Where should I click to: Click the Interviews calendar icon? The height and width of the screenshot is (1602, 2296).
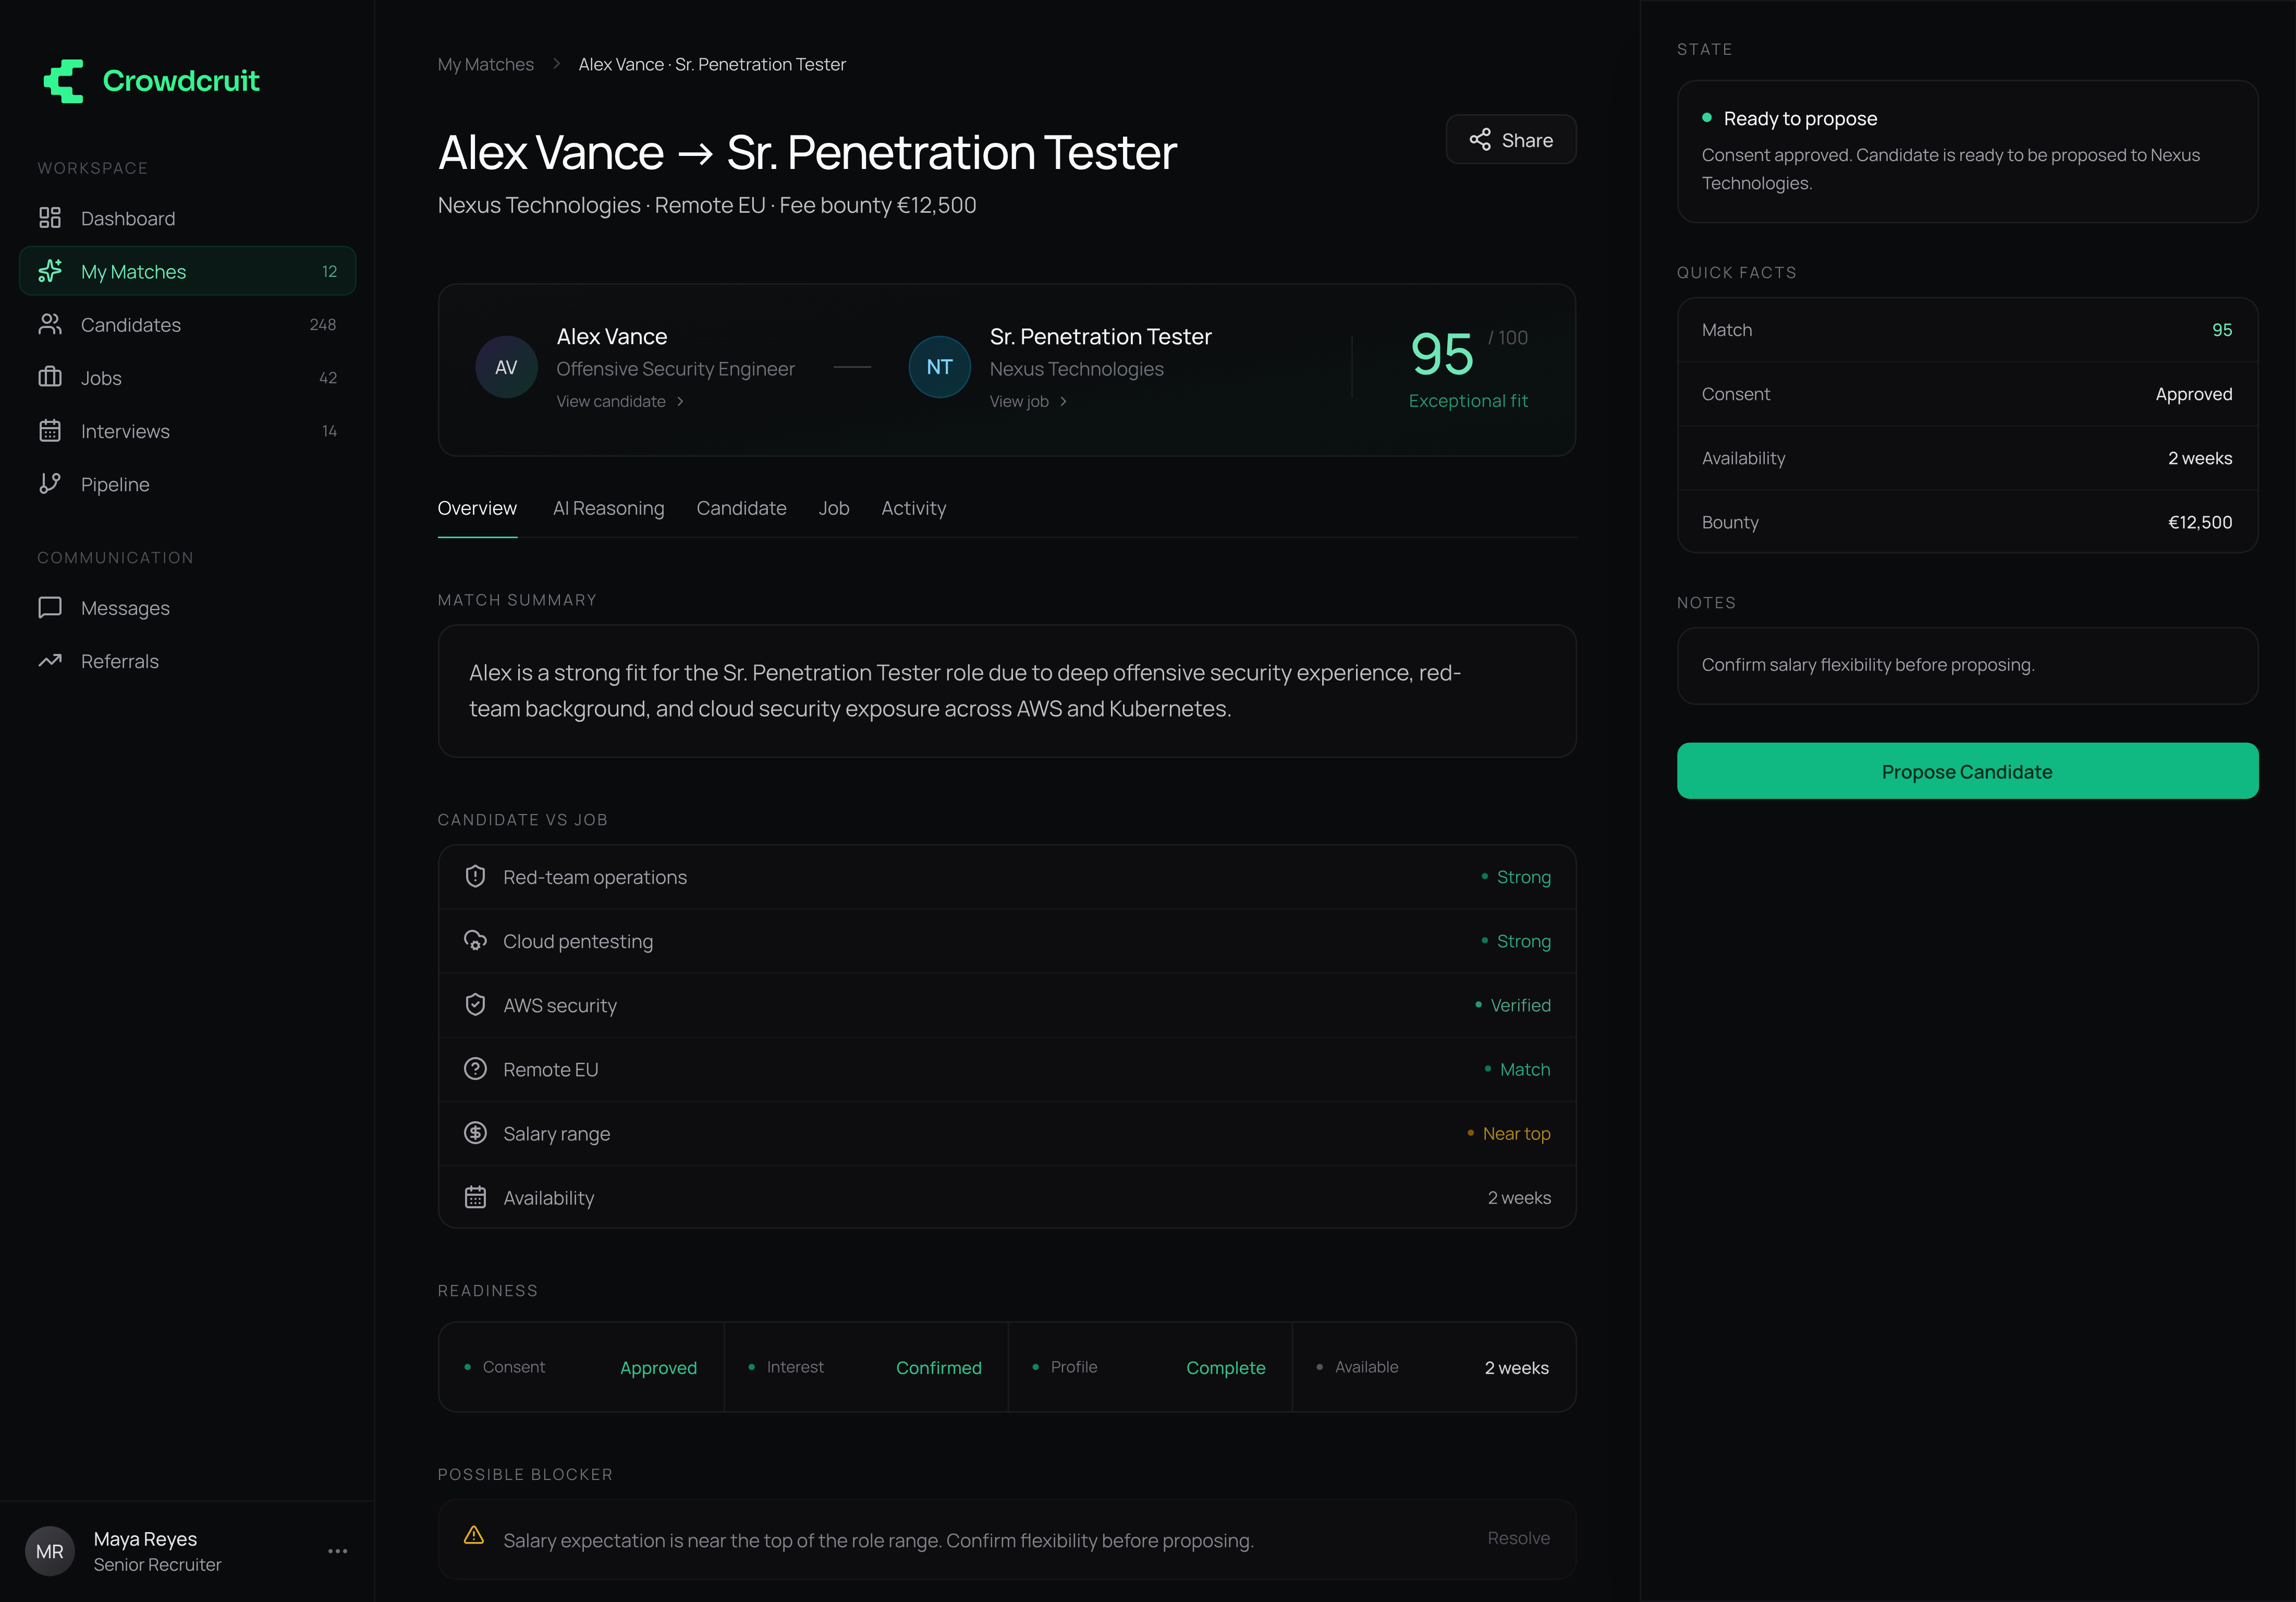point(50,430)
